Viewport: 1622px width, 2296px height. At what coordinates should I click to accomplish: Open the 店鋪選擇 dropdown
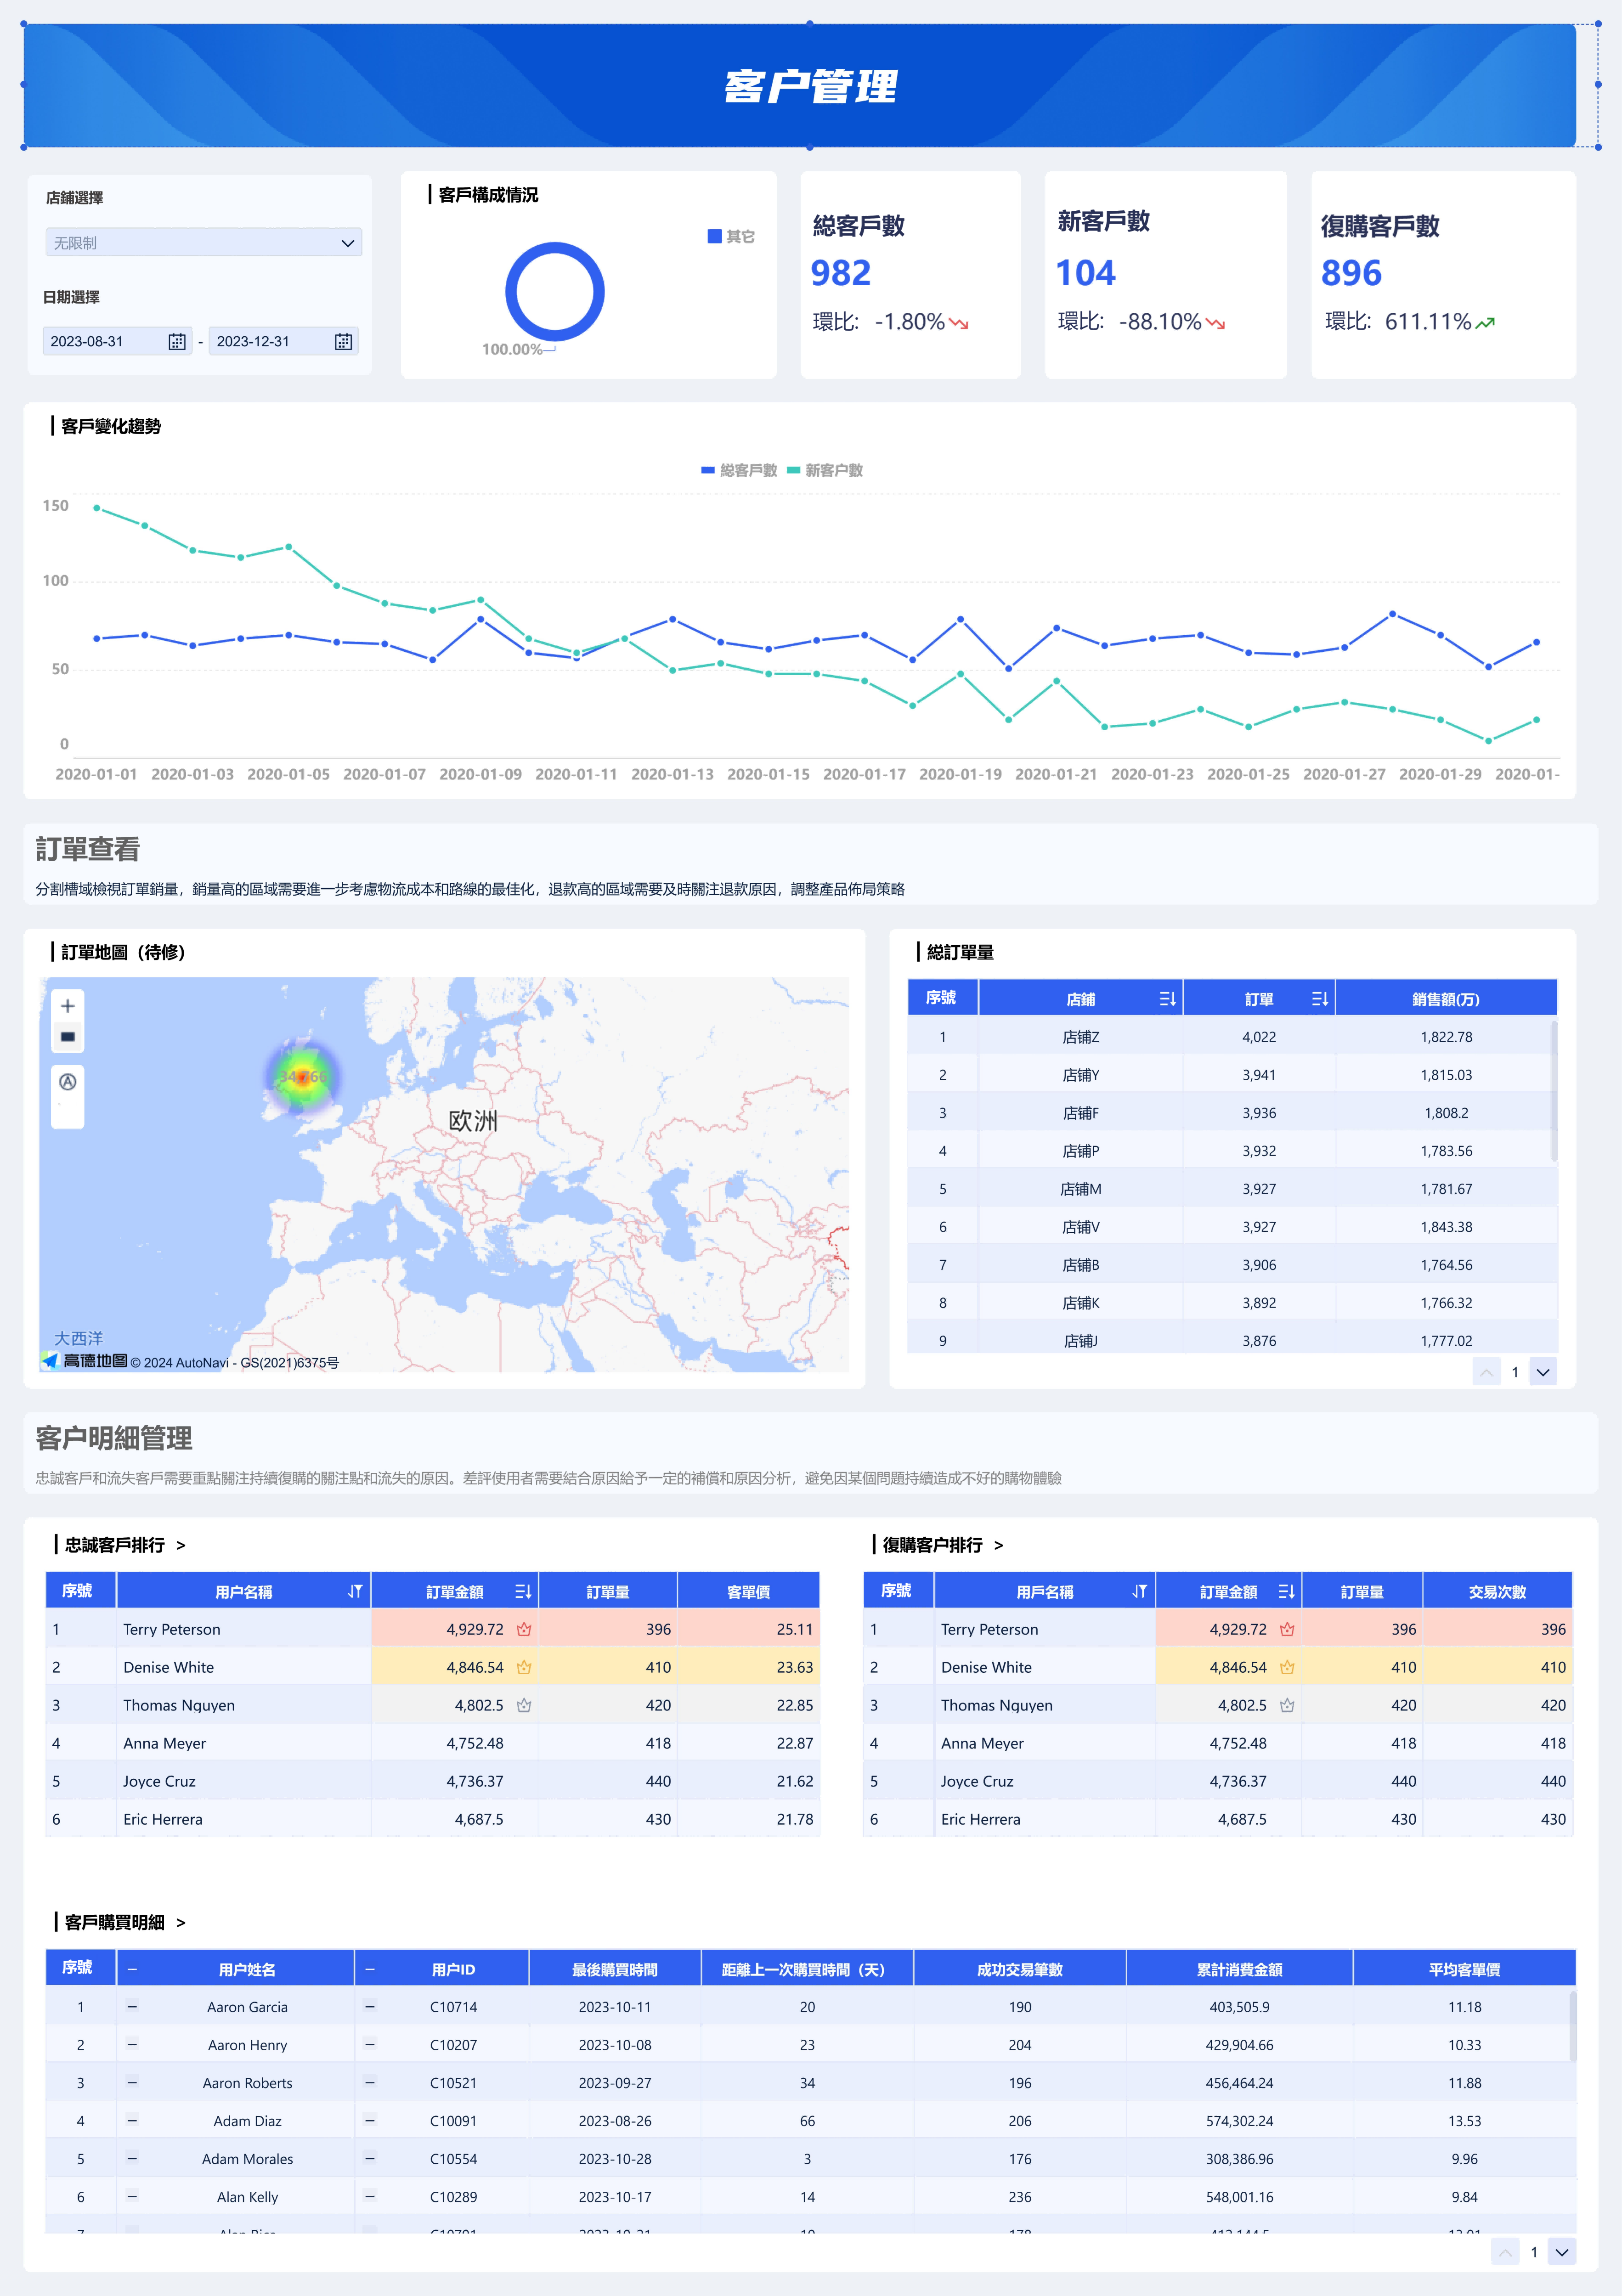coord(203,243)
